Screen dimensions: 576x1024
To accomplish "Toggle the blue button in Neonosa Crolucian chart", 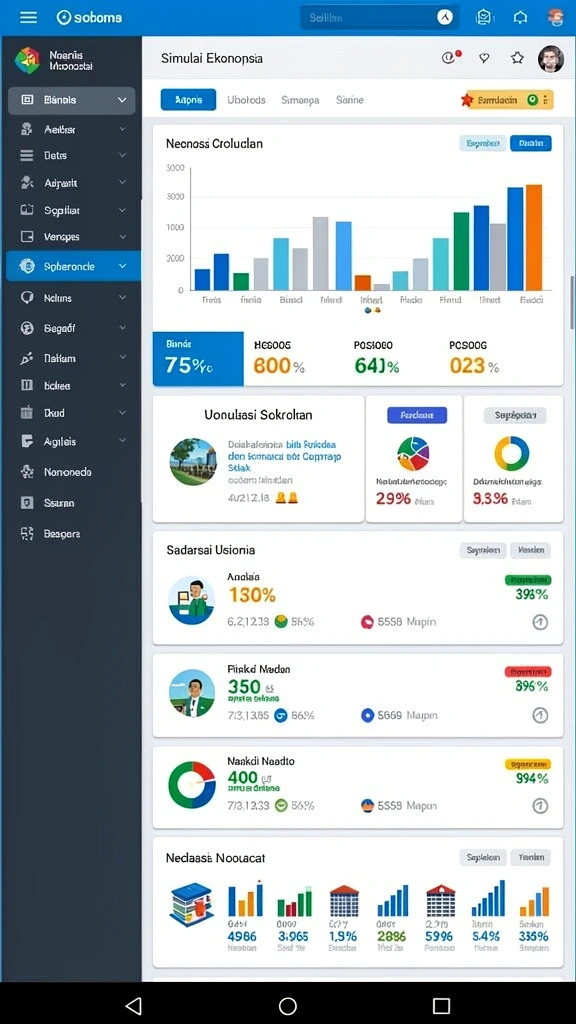I will tap(530, 143).
